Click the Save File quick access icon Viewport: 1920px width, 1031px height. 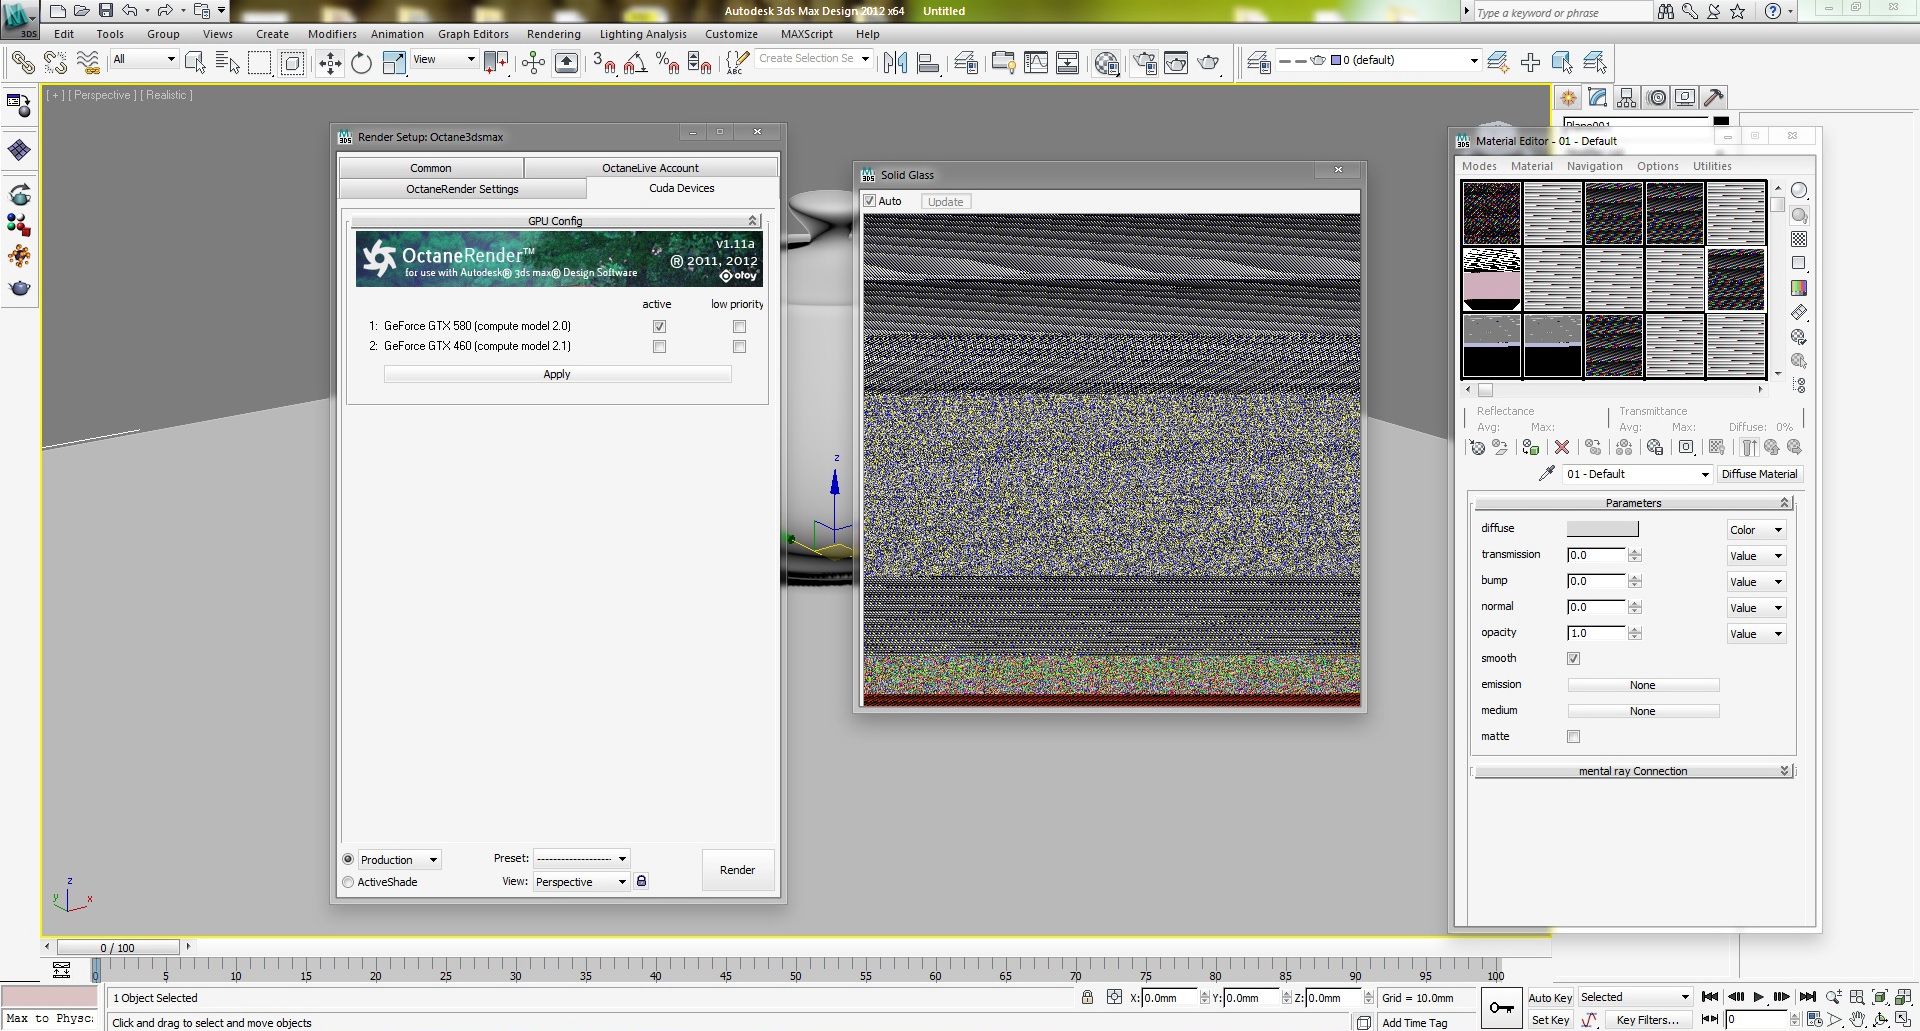pyautogui.click(x=105, y=11)
